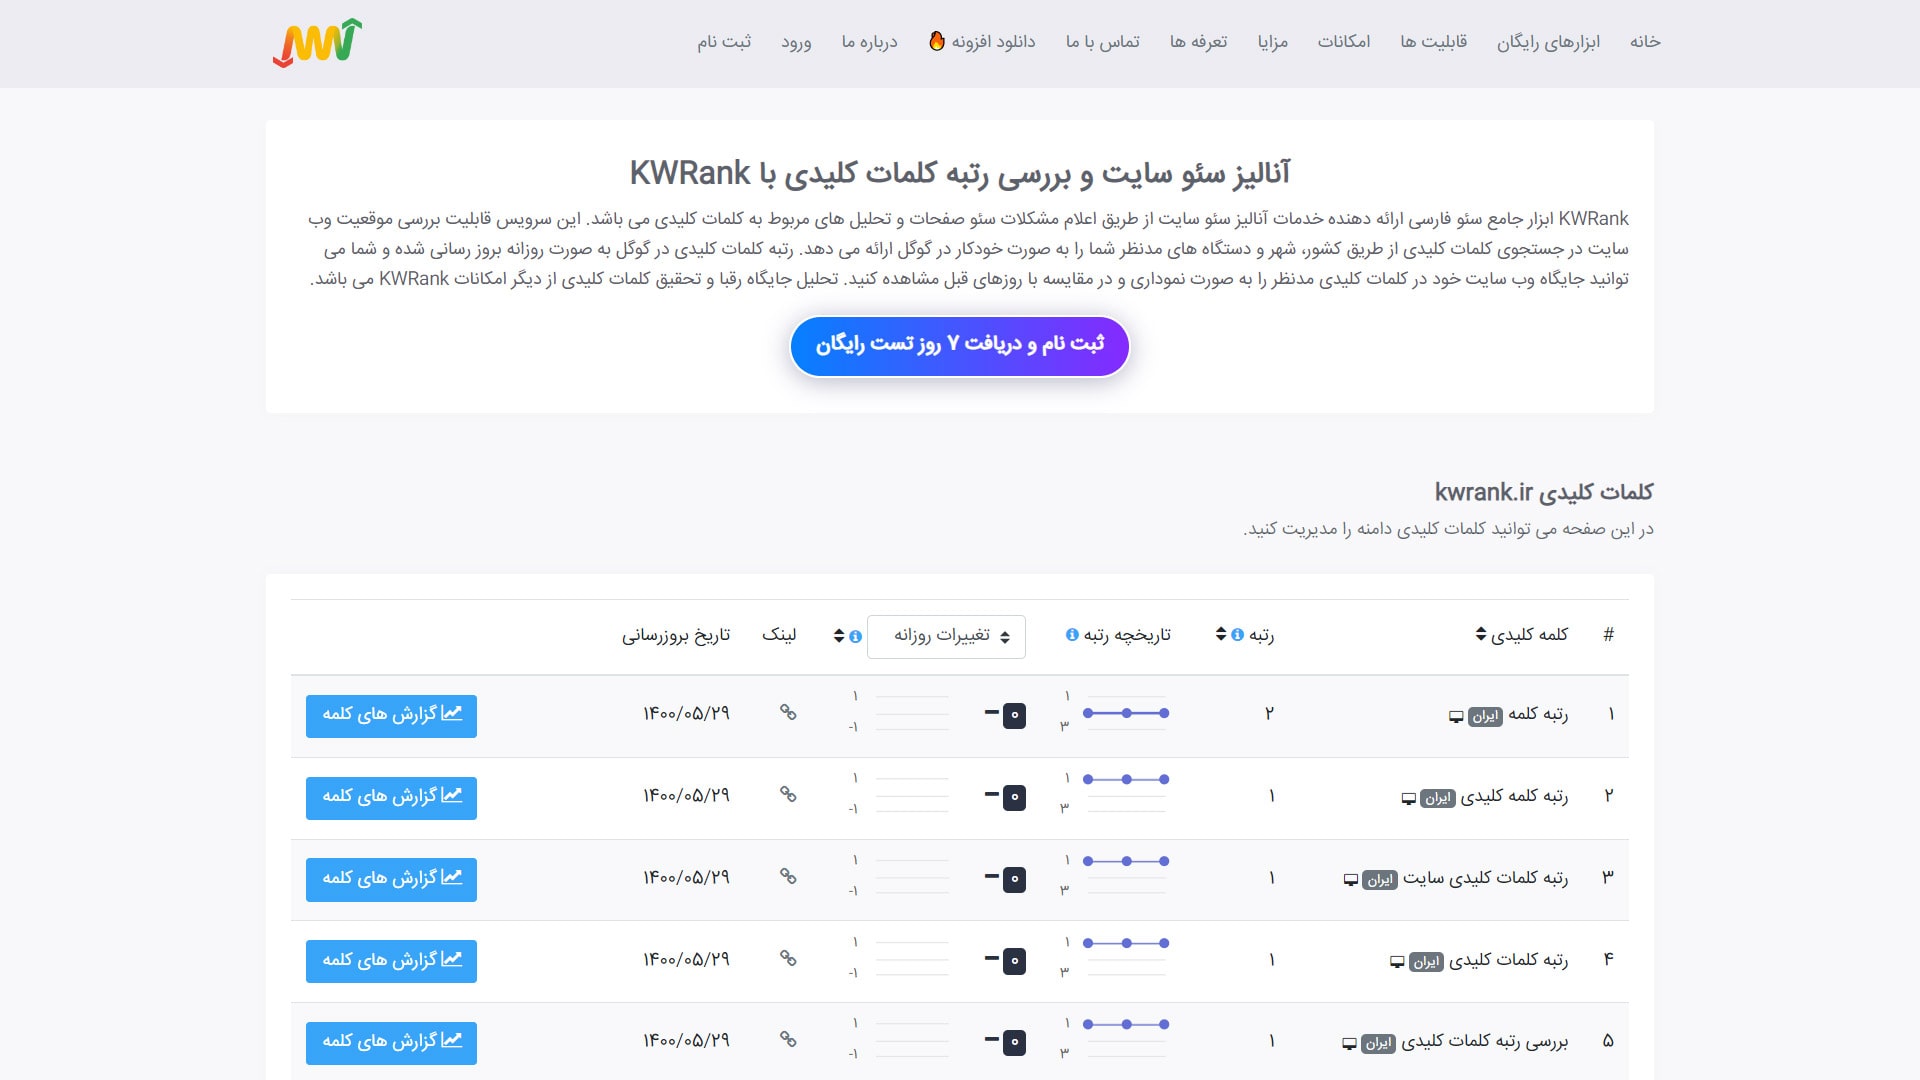Open link icon in row number ۴
Image resolution: width=1920 pixels, height=1080 pixels.
pos(788,958)
